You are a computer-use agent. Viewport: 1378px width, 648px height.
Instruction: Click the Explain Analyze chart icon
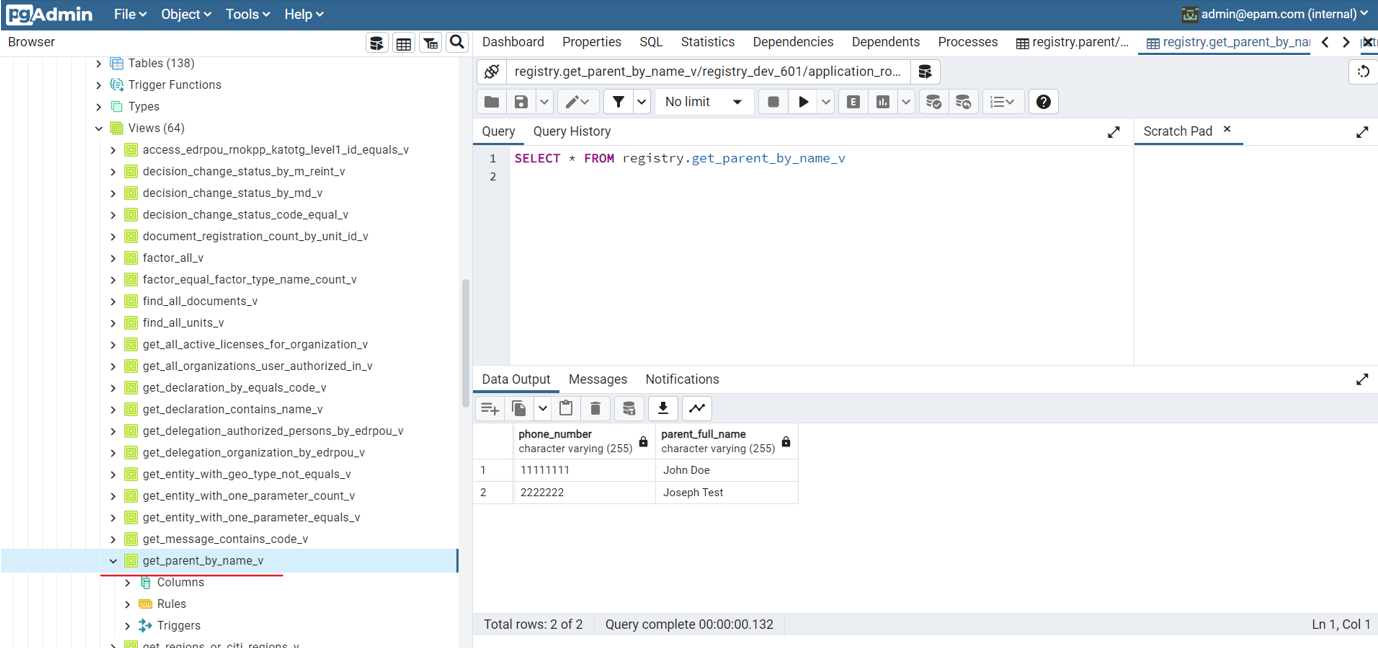click(x=883, y=102)
